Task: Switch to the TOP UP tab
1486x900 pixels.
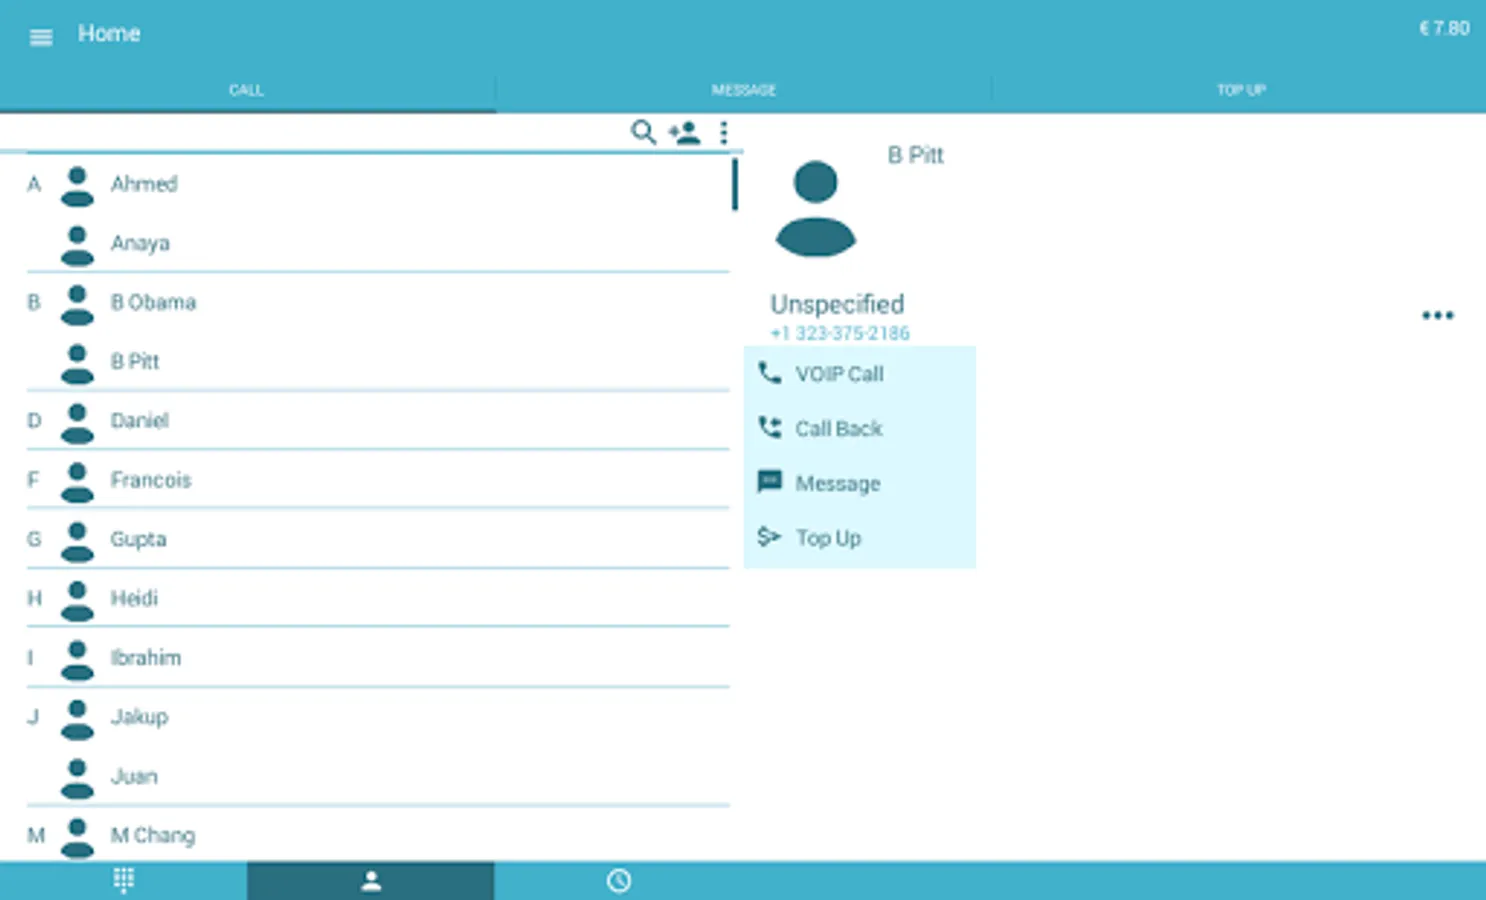Action: 1240,90
